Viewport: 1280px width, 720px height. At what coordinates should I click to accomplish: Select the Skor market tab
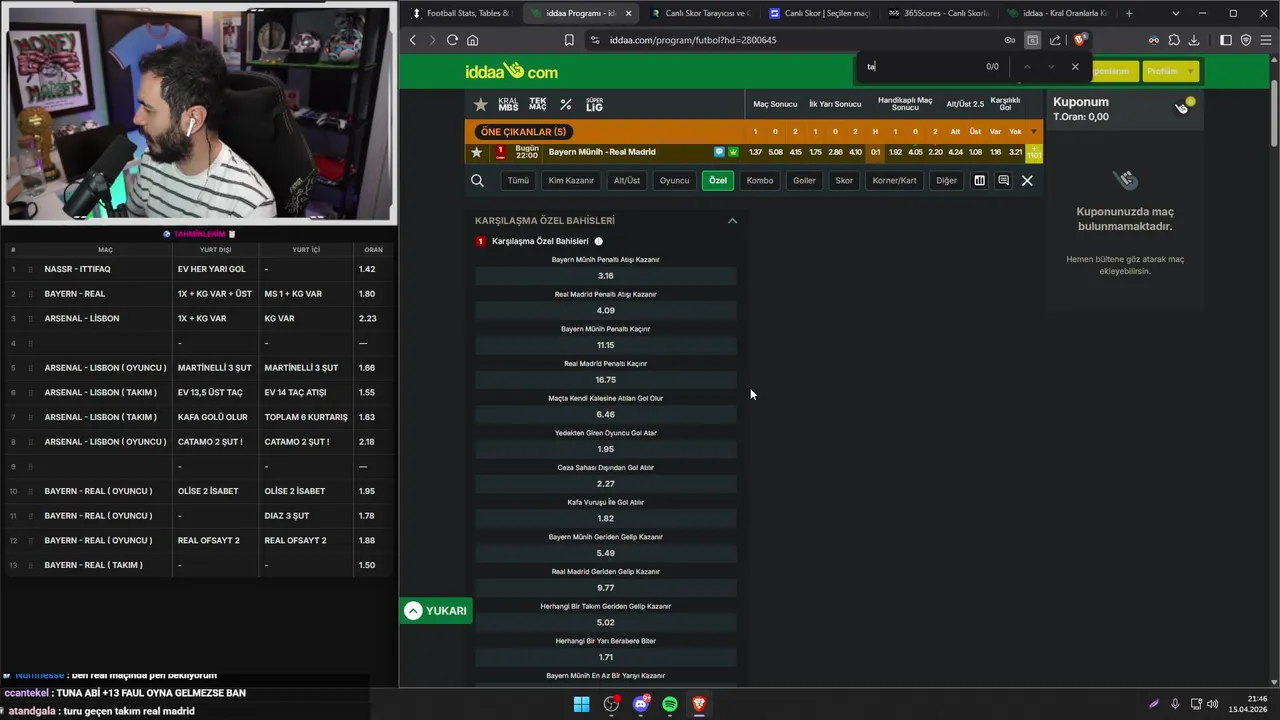tap(844, 181)
